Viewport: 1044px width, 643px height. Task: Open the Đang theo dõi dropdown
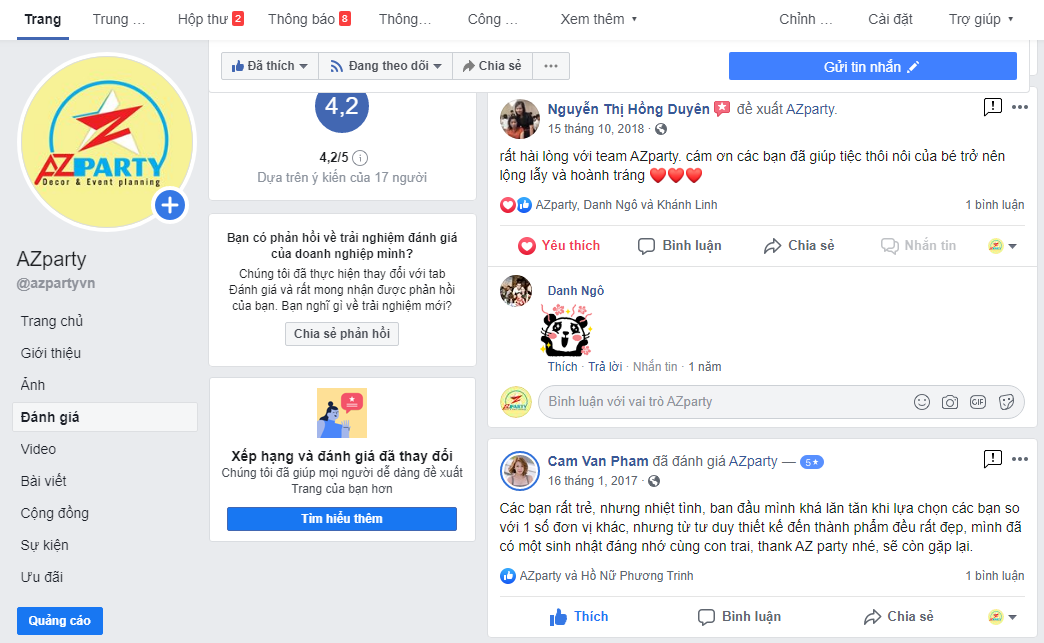coord(386,66)
